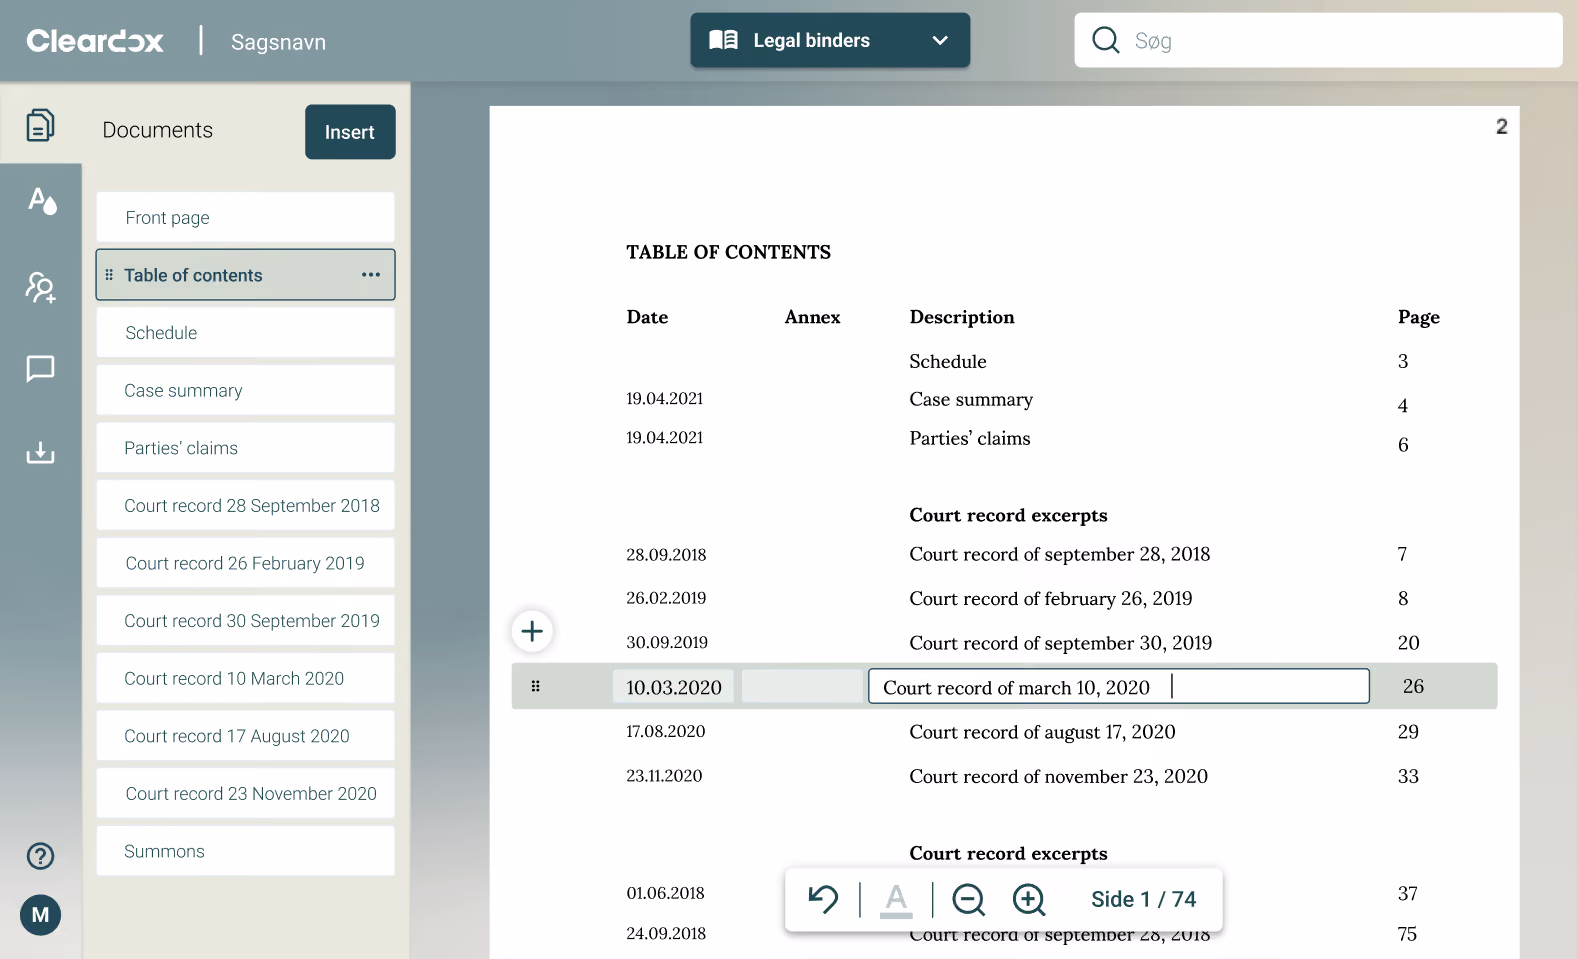Screen dimensions: 1578x959
Task: Select Schedule in the document list
Action: (245, 332)
